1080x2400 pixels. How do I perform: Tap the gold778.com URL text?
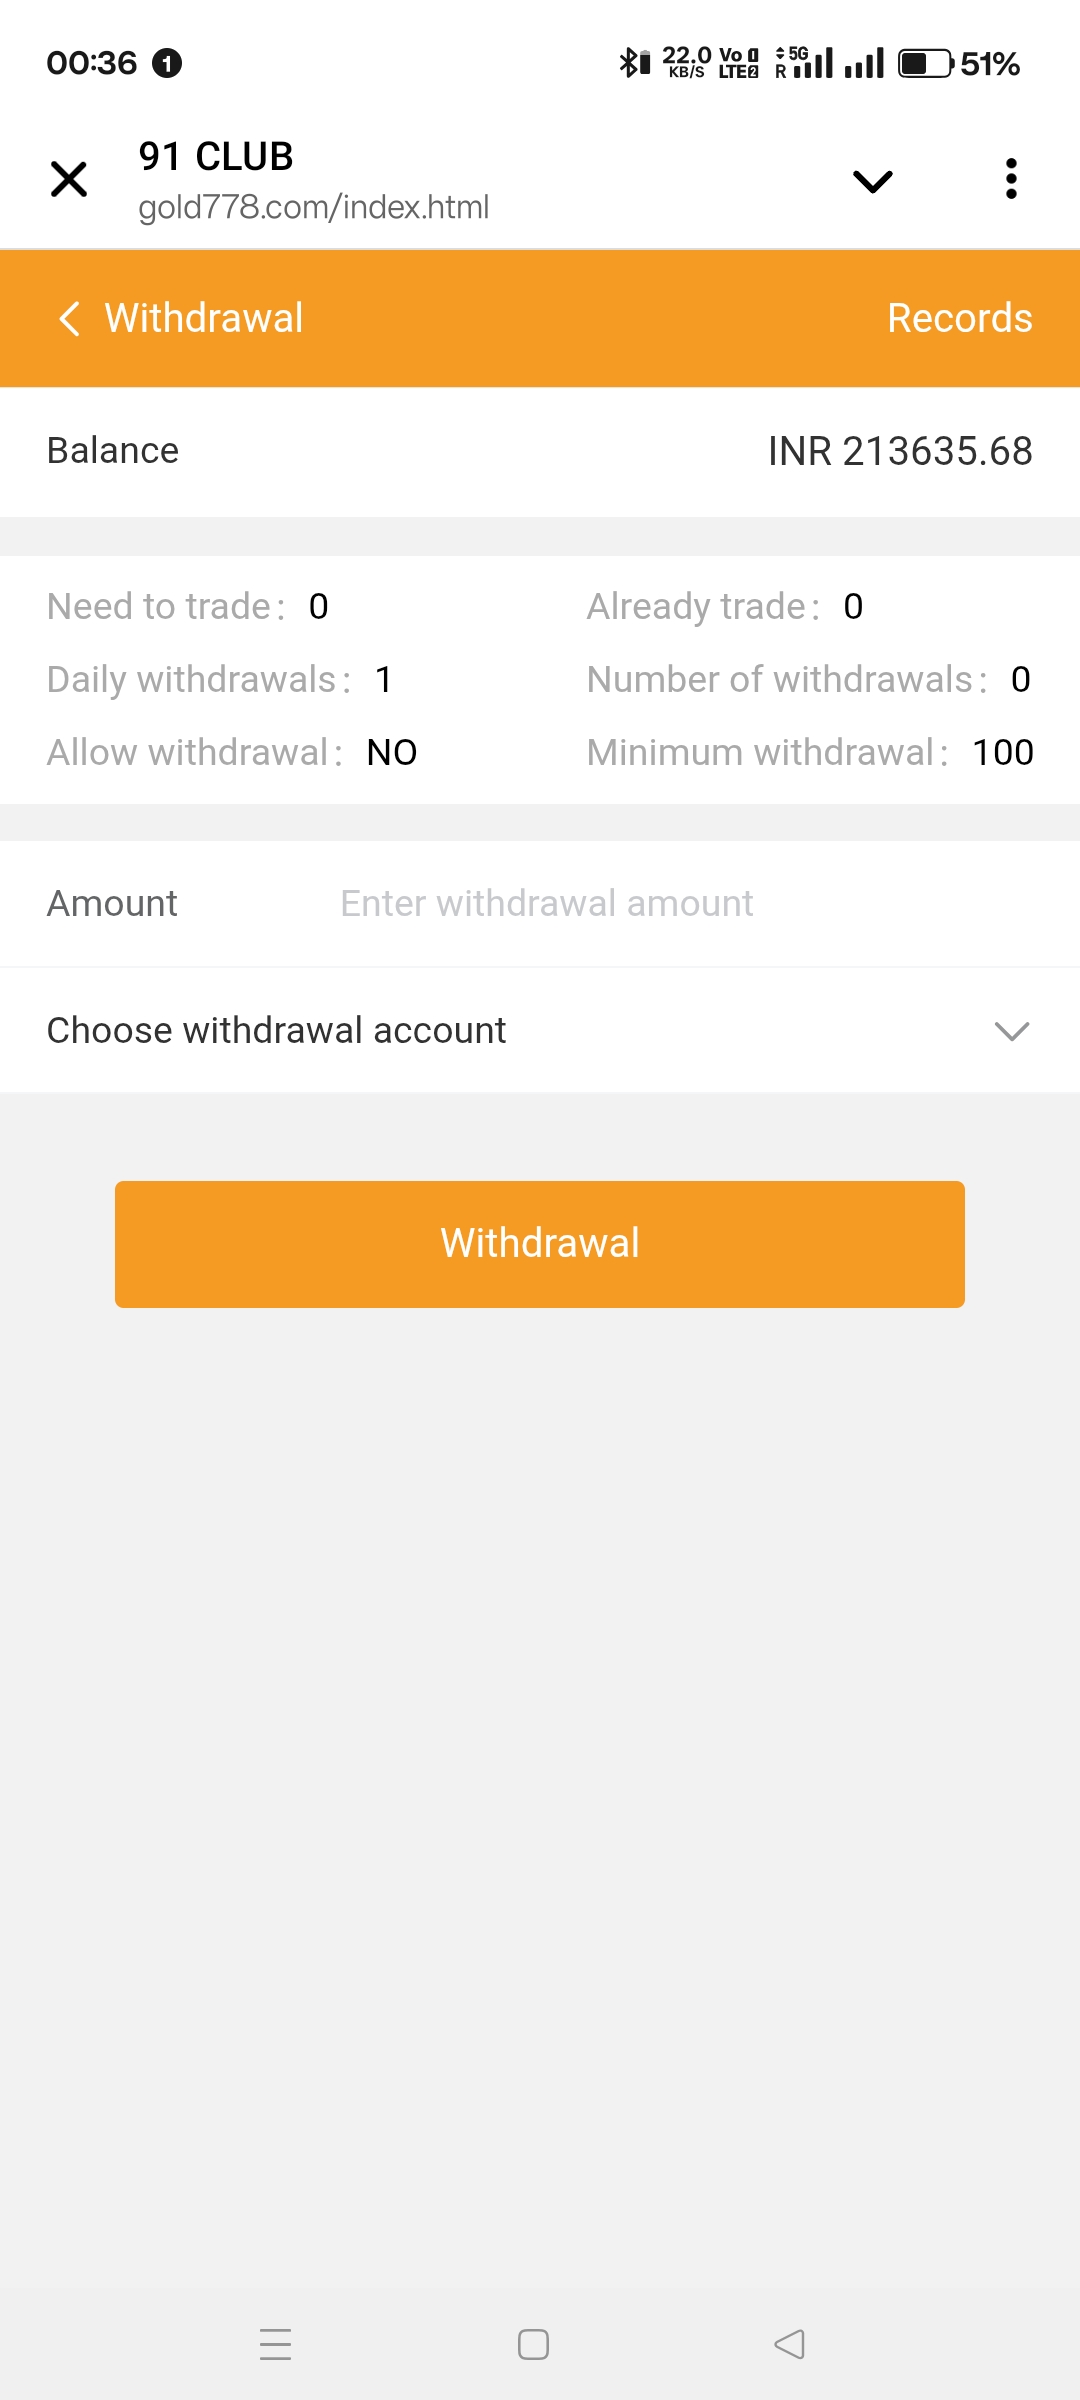pyautogui.click(x=314, y=207)
